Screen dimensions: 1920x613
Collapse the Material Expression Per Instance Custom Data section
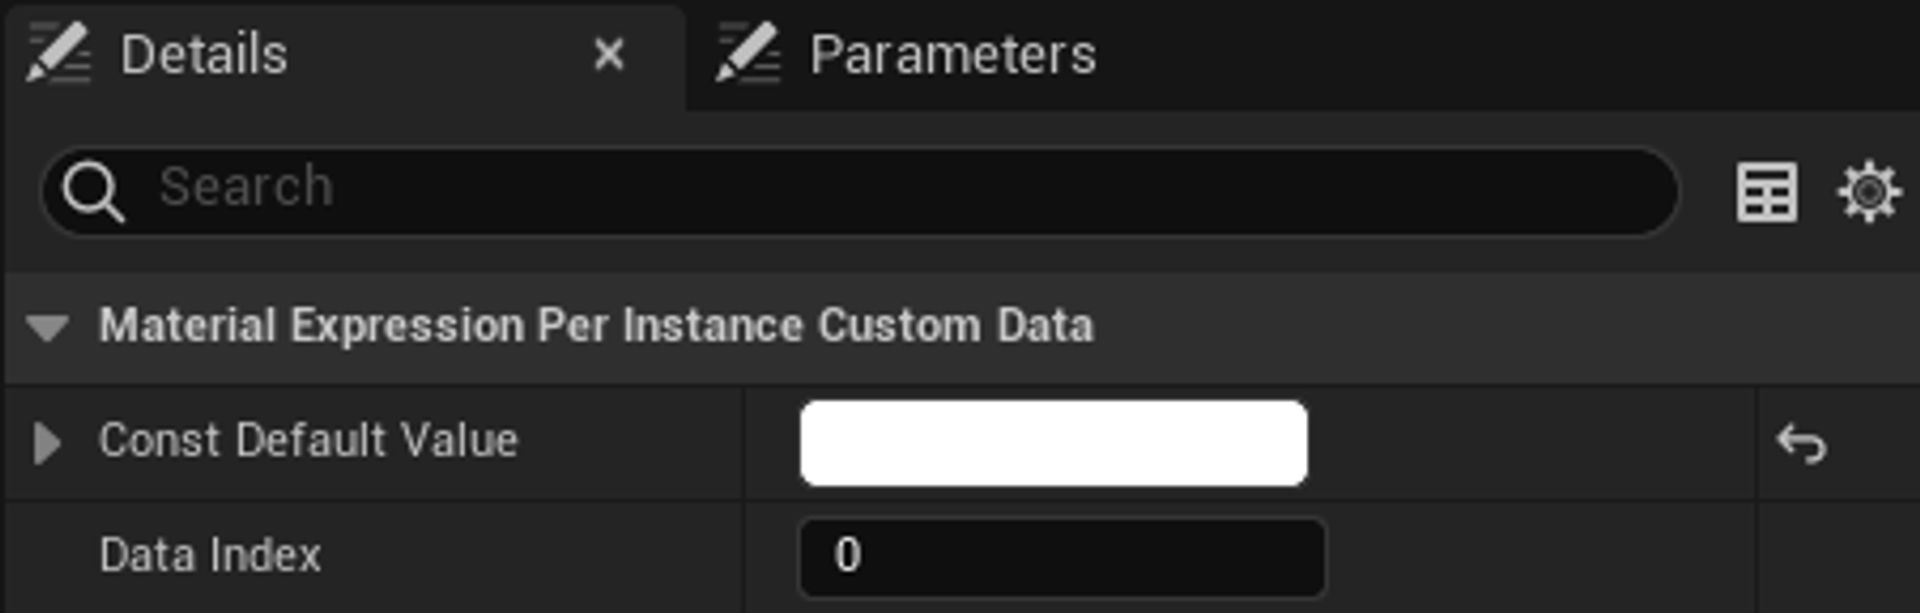pos(47,327)
